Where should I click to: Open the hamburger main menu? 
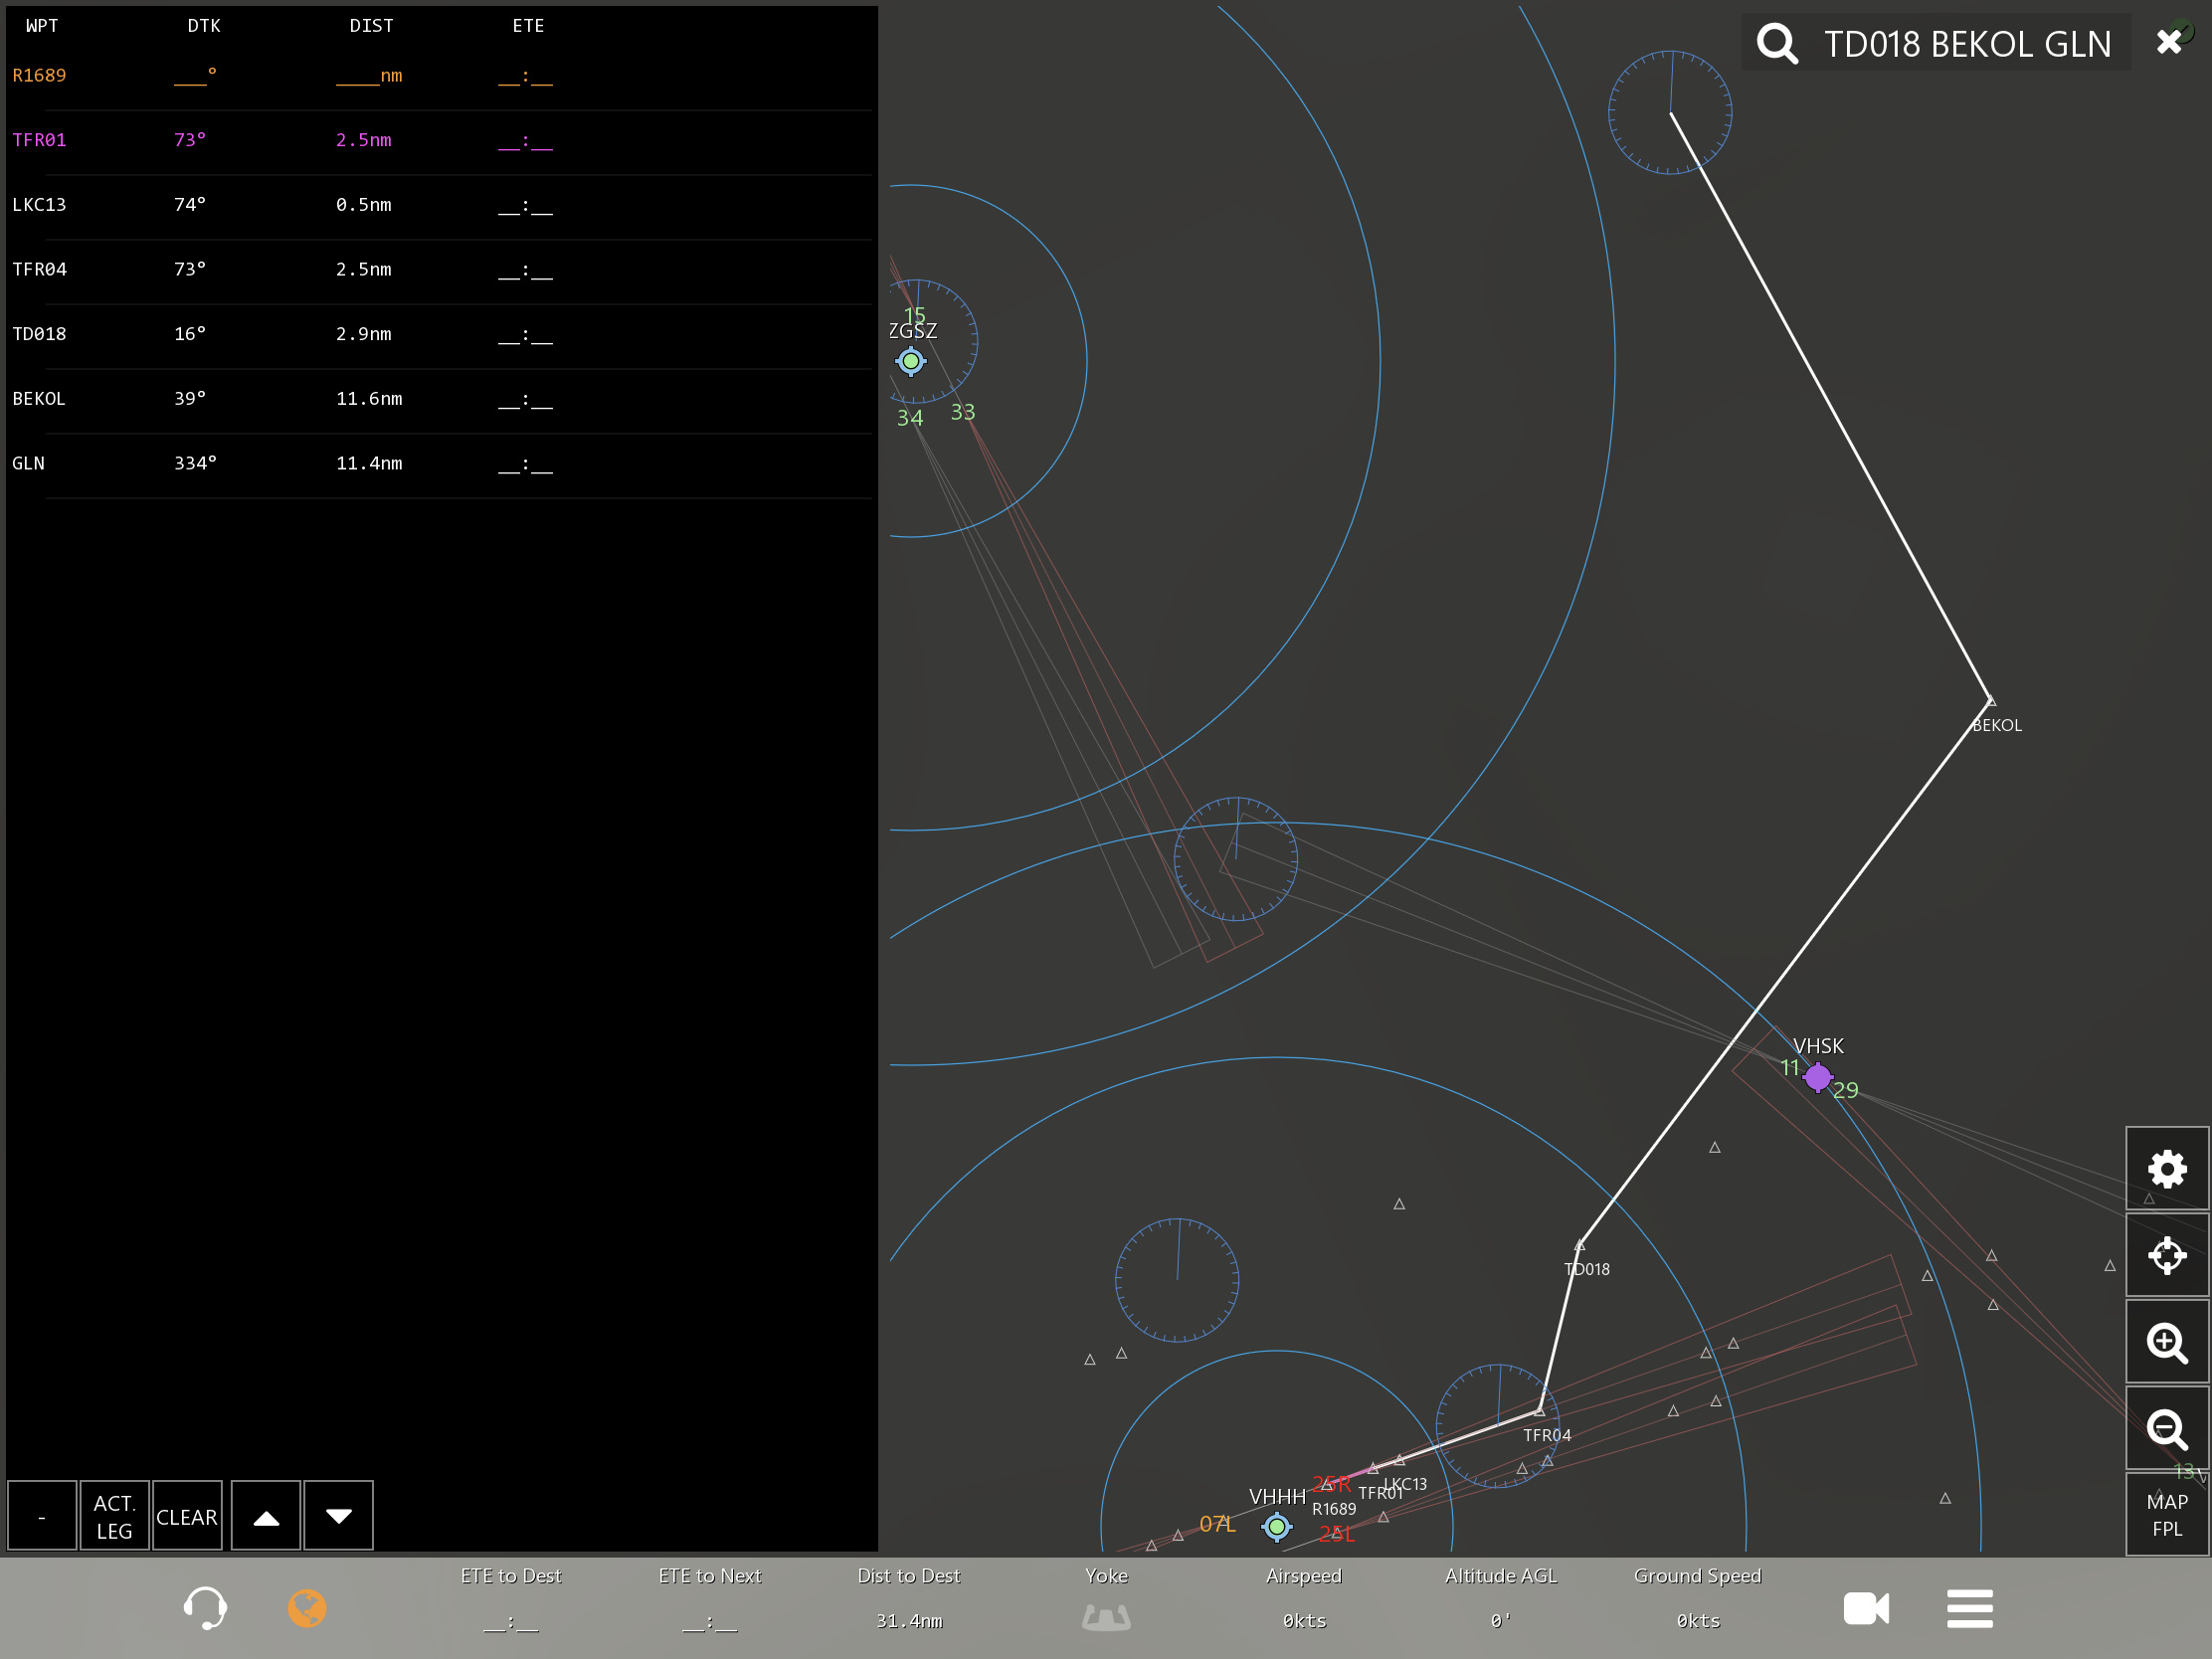pos(1969,1608)
